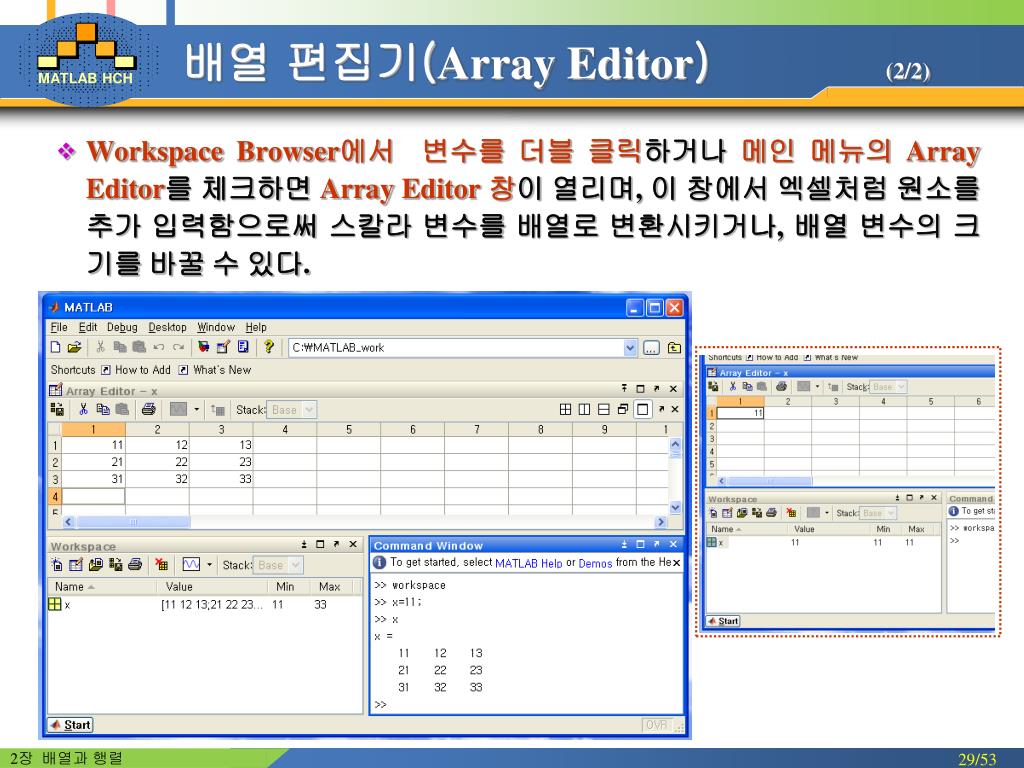This screenshot has height=768, width=1024.
Task: Click the New M-File icon in main toolbar
Action: (56, 347)
